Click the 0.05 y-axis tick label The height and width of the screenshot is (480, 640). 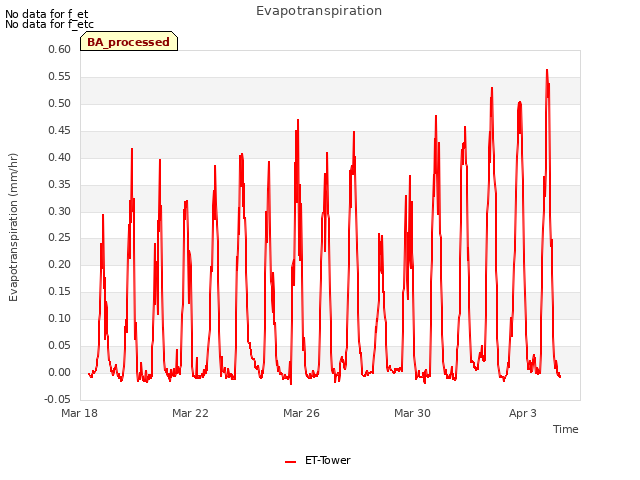pyautogui.click(x=60, y=345)
